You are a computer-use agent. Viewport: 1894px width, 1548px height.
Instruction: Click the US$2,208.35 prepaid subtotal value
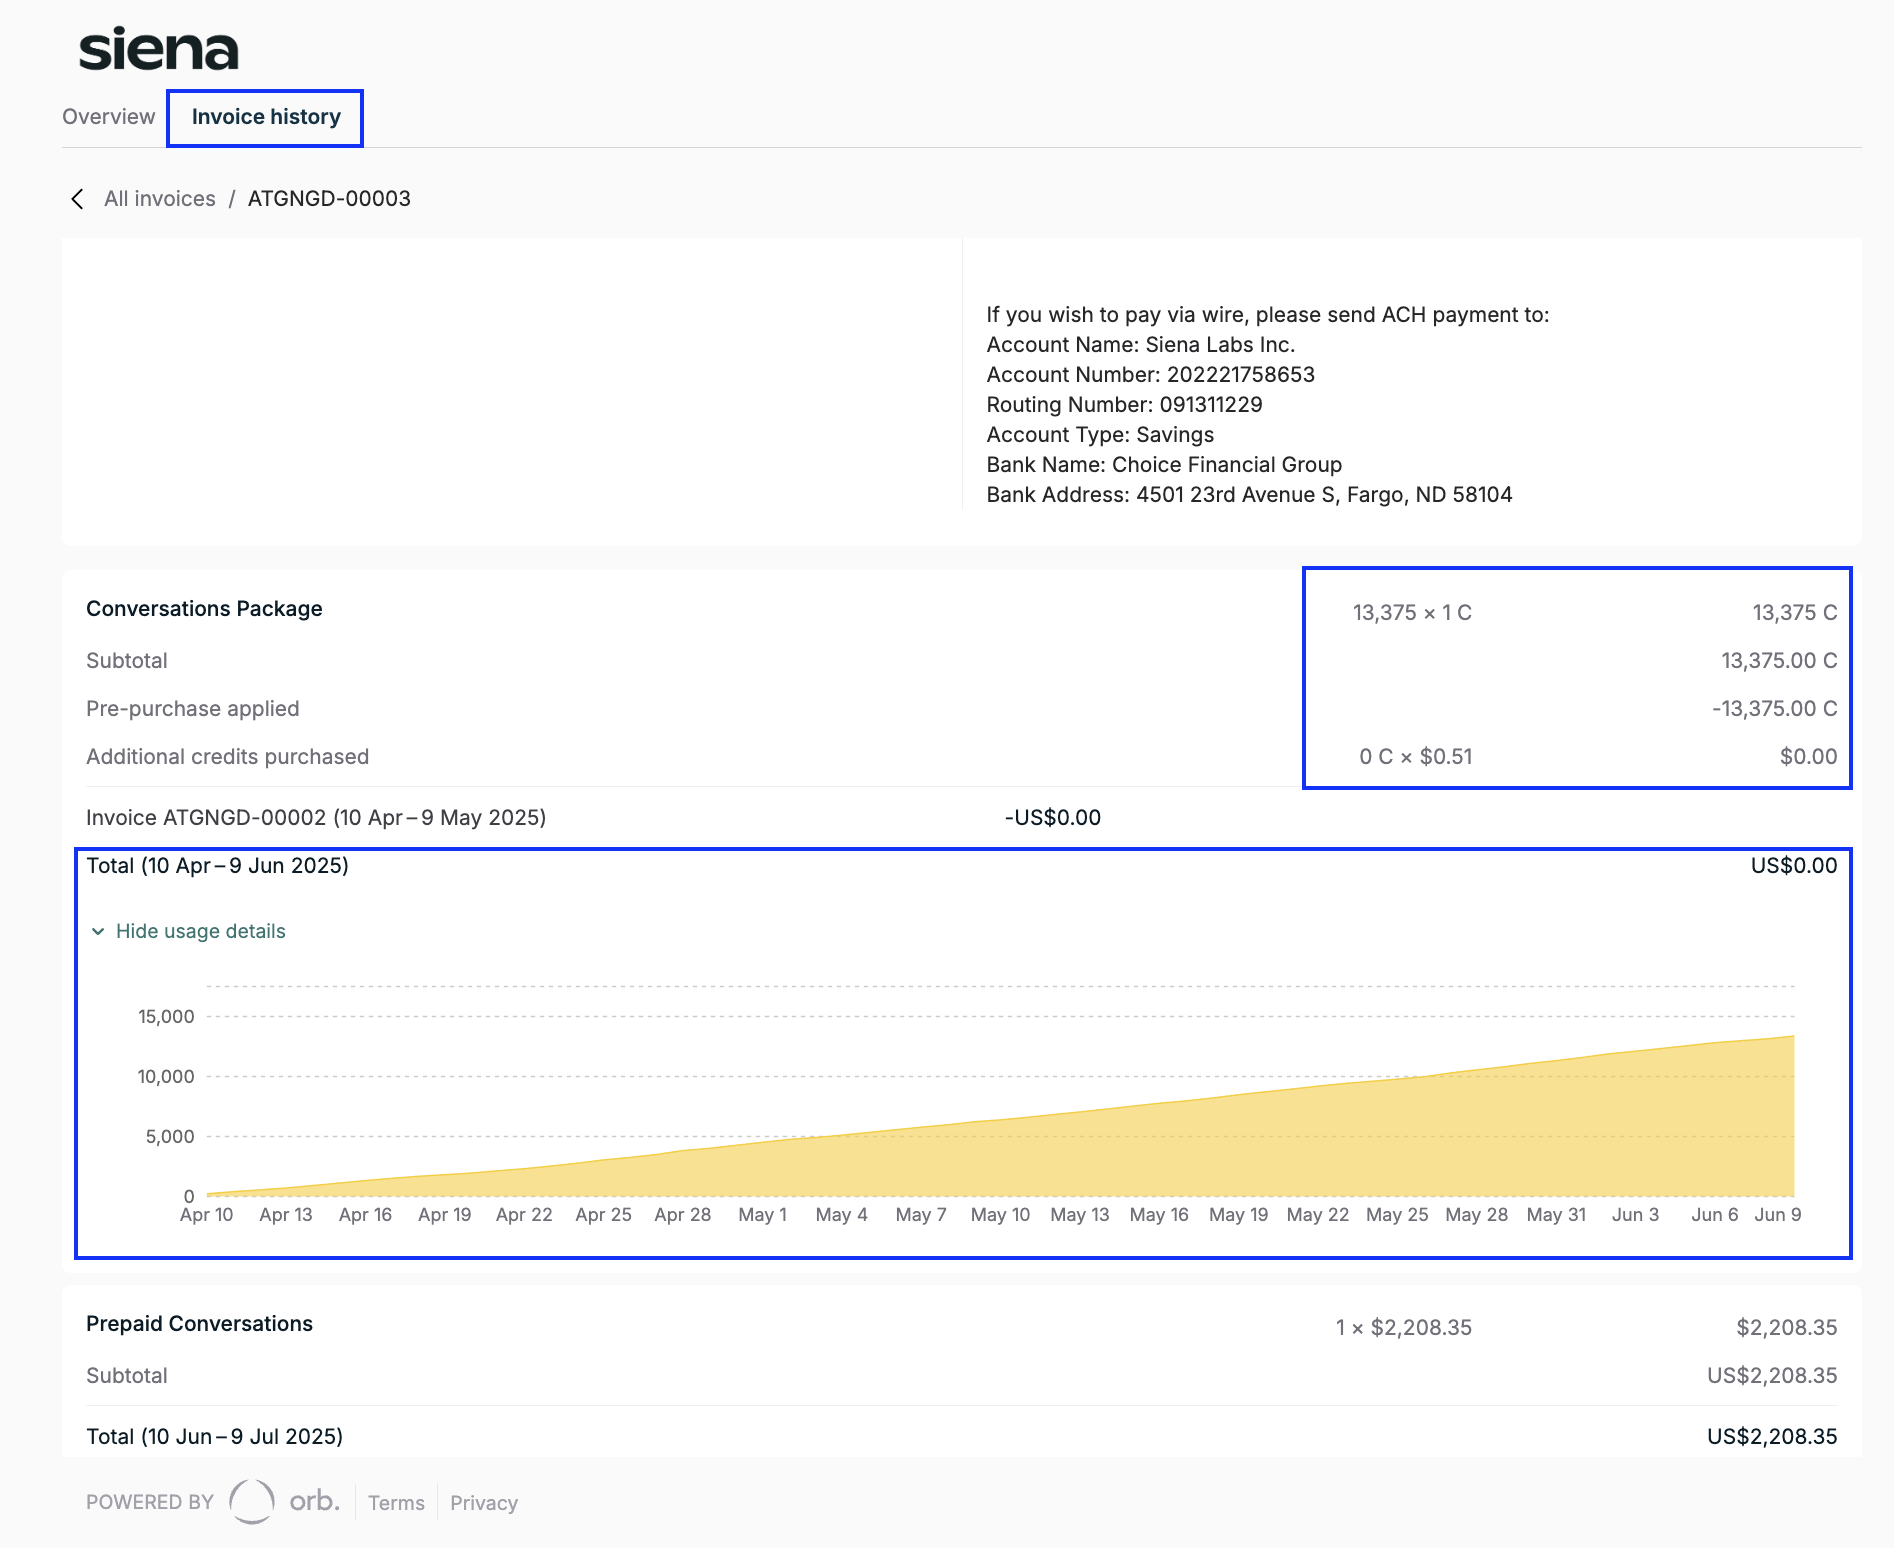click(1772, 1376)
